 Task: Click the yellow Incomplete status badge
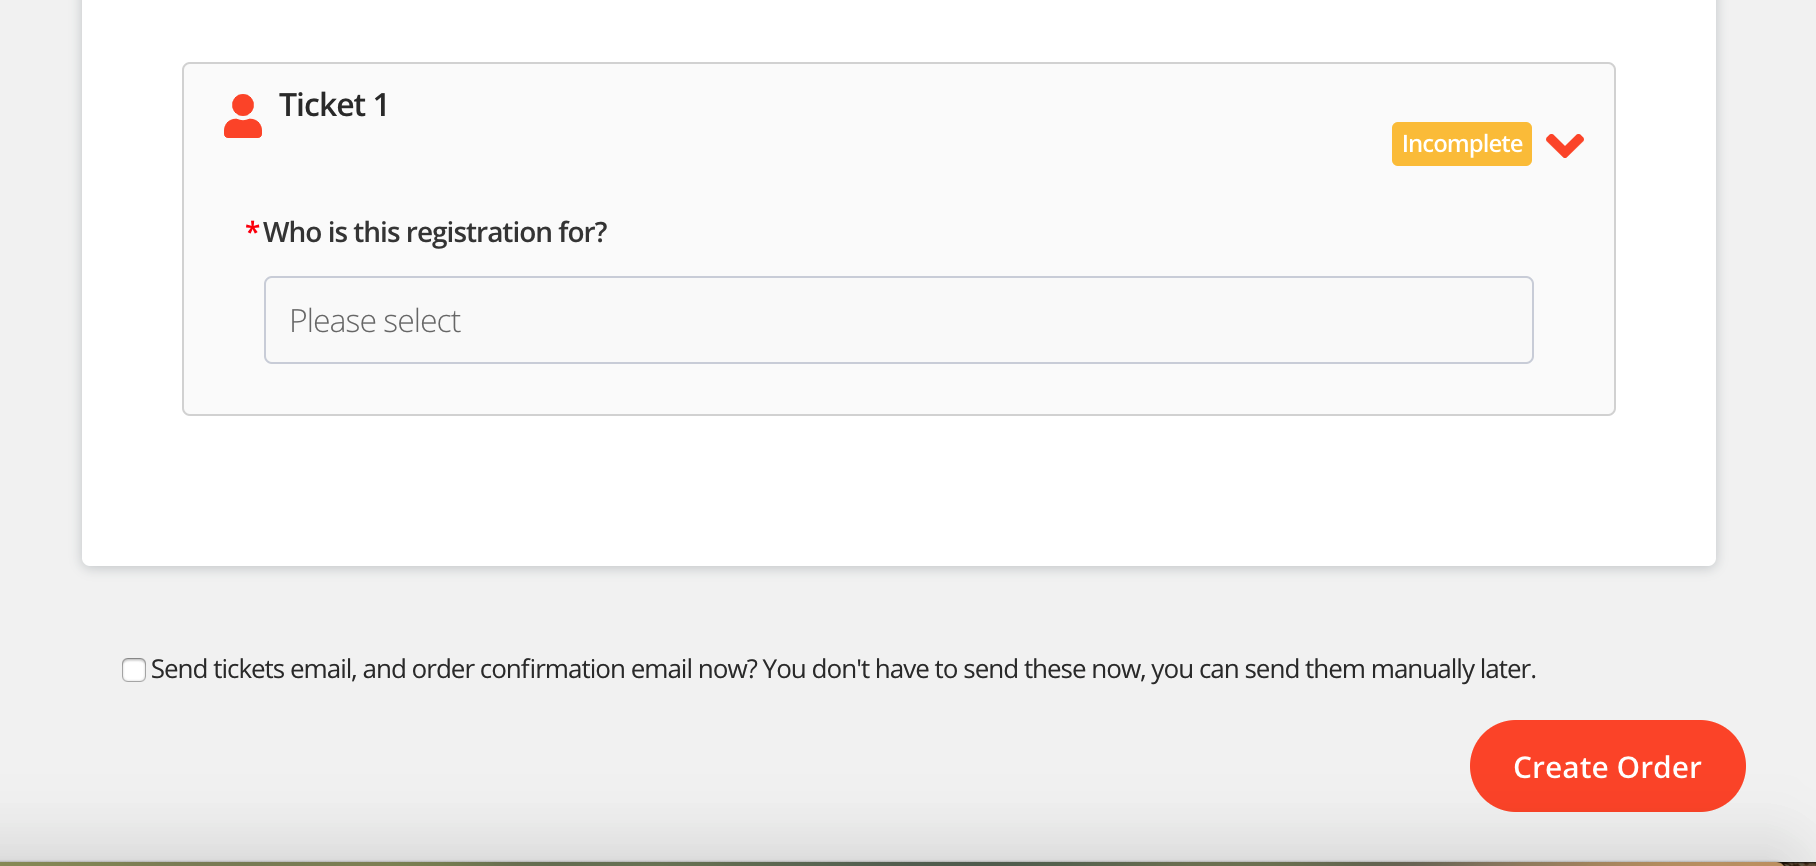click(x=1461, y=144)
